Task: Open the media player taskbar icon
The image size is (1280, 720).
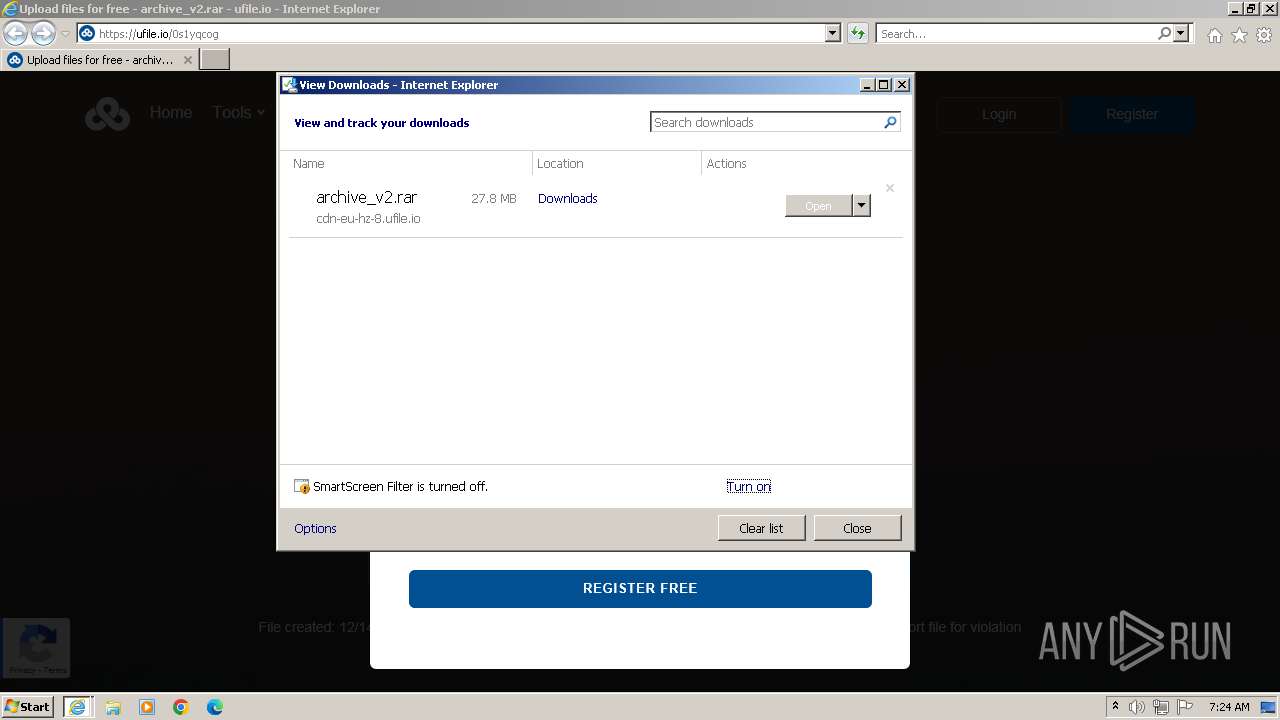Action: click(147, 707)
